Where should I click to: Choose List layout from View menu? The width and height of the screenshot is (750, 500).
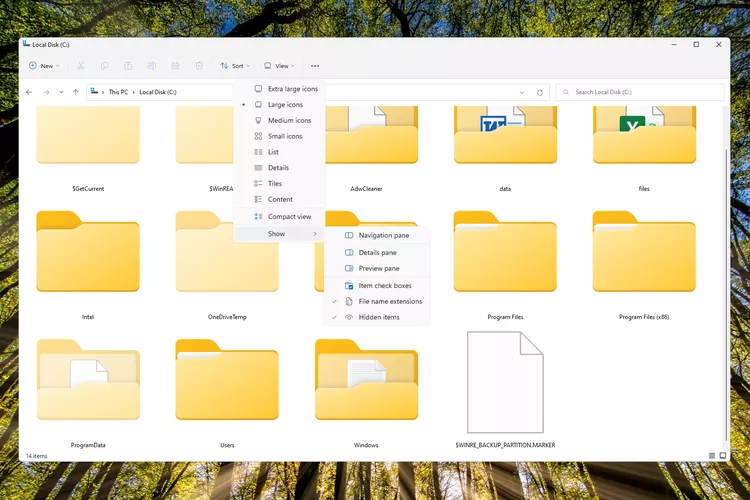pyautogui.click(x=280, y=152)
